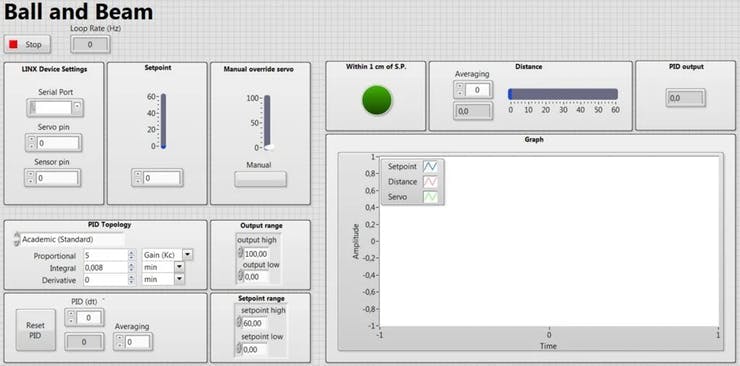The width and height of the screenshot is (740, 366).
Task: Click the Within 1 cm green LED indicator
Action: click(x=377, y=100)
